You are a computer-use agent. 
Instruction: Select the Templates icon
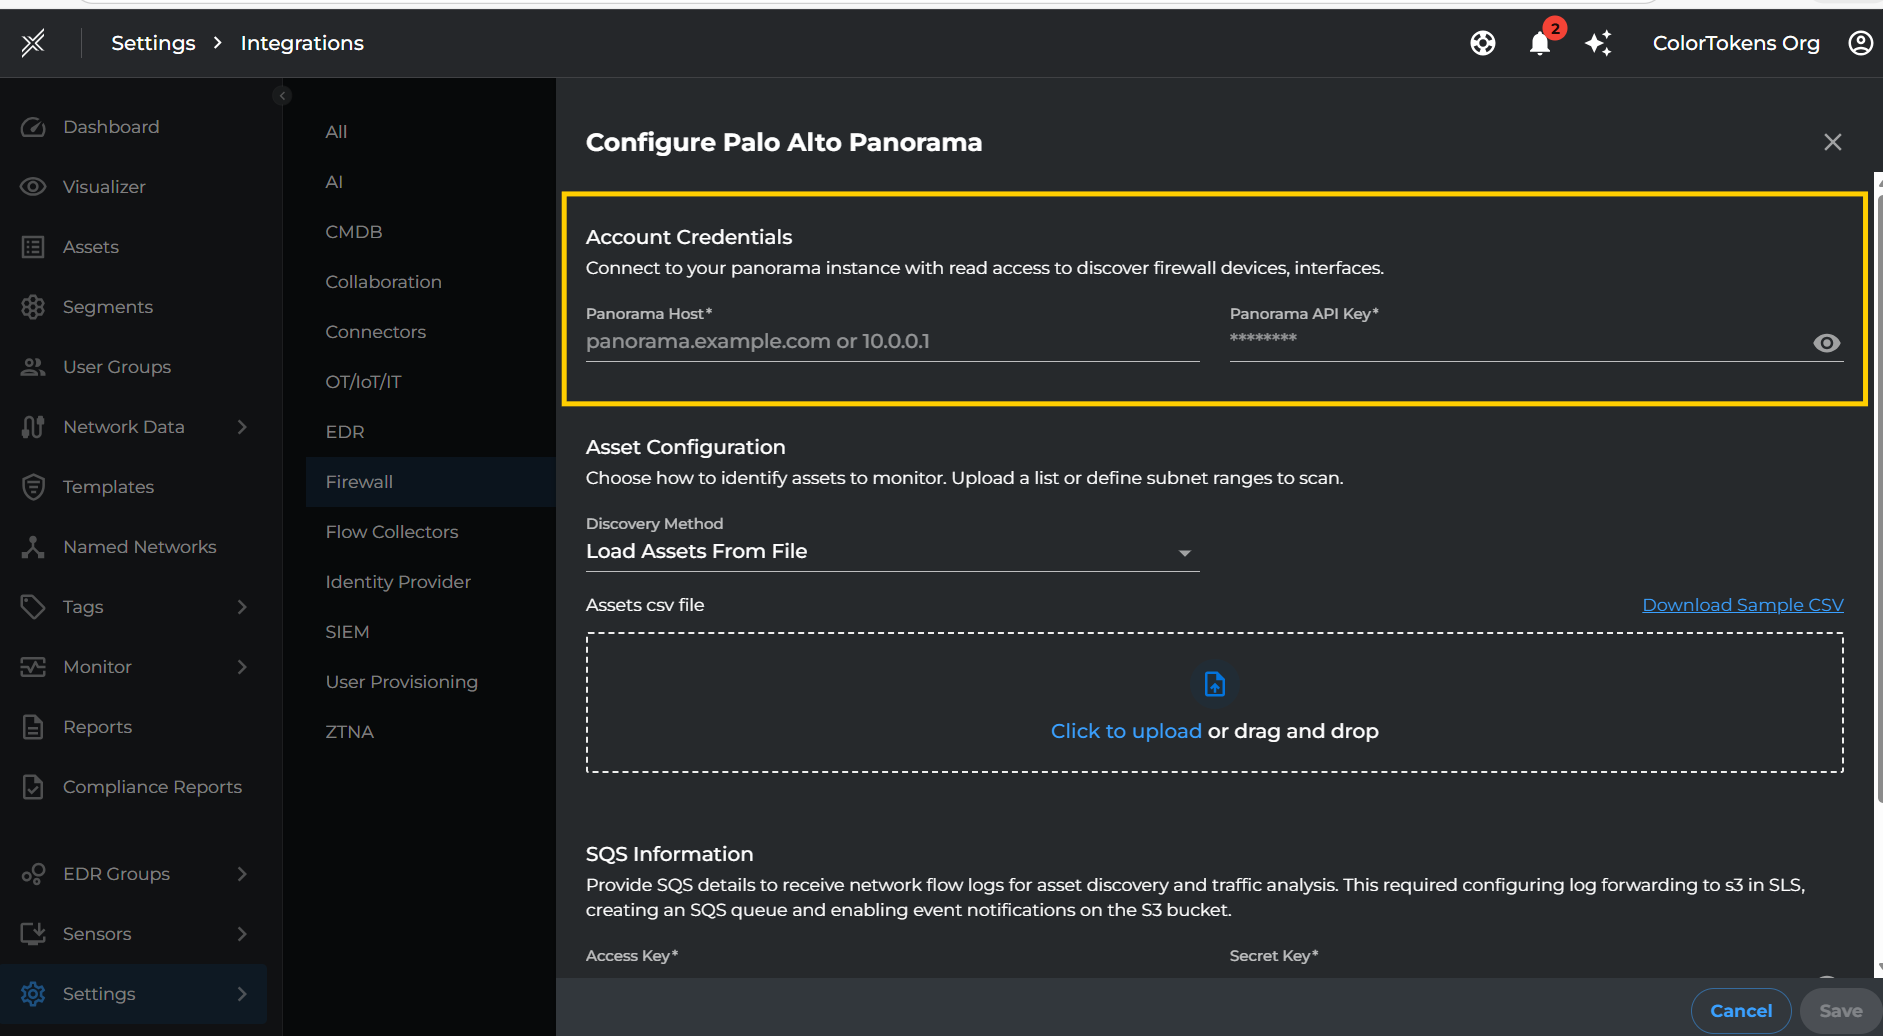(33, 486)
